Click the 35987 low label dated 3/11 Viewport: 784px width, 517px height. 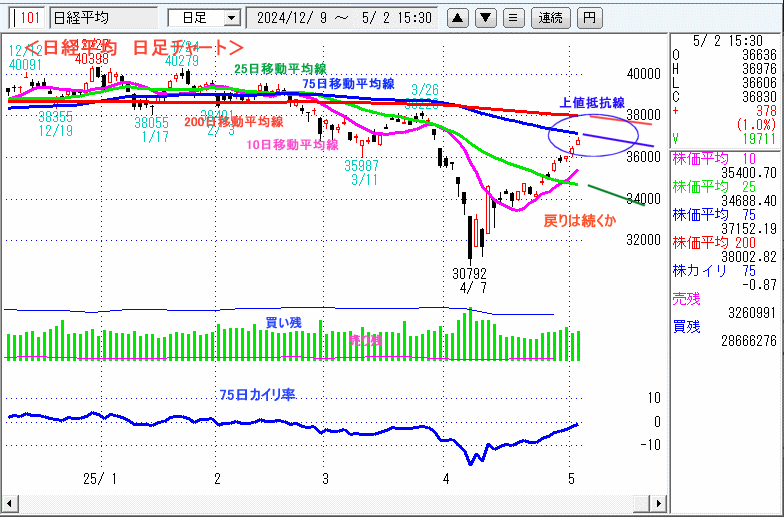pyautogui.click(x=362, y=166)
